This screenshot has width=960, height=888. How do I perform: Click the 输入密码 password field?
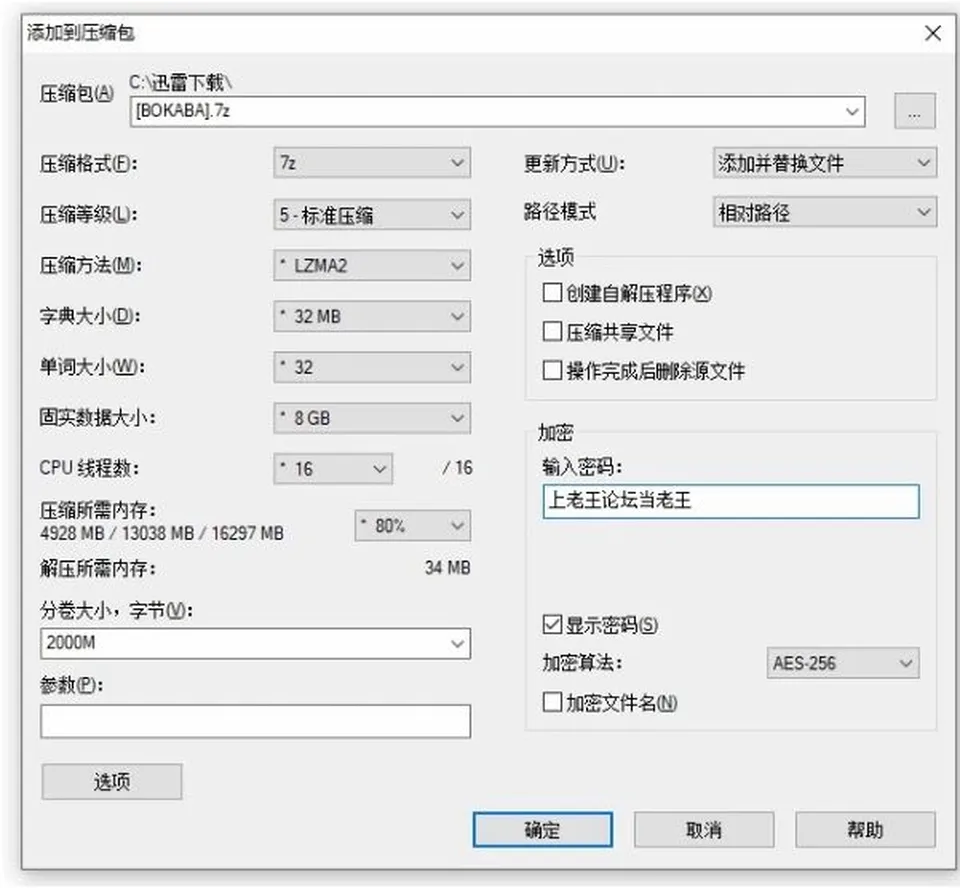coord(731,501)
